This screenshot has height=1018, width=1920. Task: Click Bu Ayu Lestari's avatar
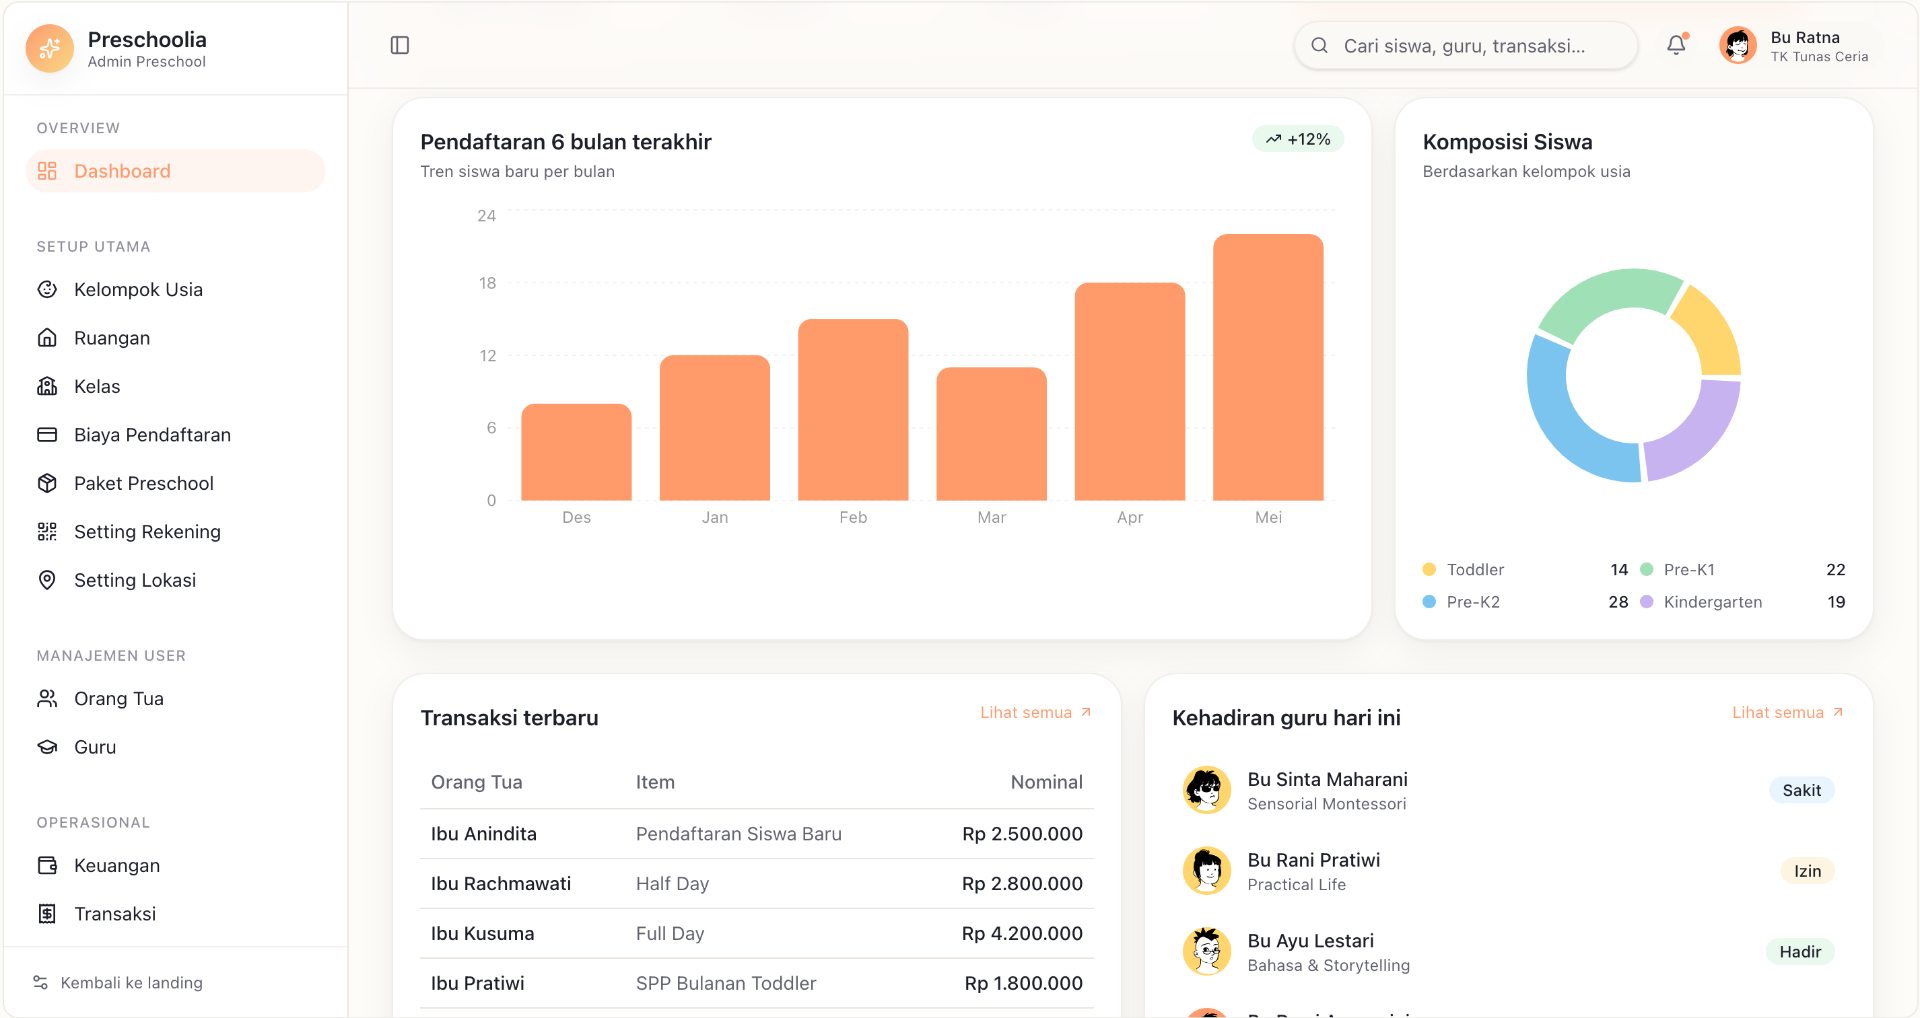[1207, 952]
